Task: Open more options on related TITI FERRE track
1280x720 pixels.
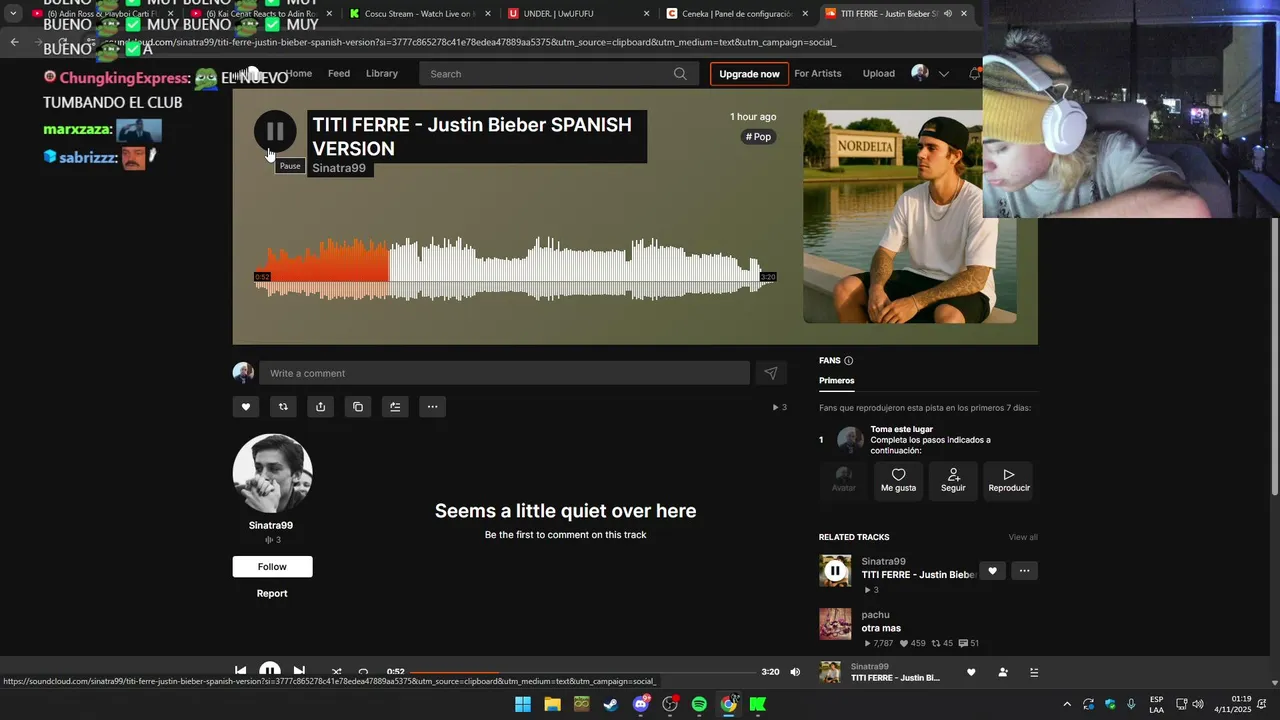Action: coord(1024,571)
